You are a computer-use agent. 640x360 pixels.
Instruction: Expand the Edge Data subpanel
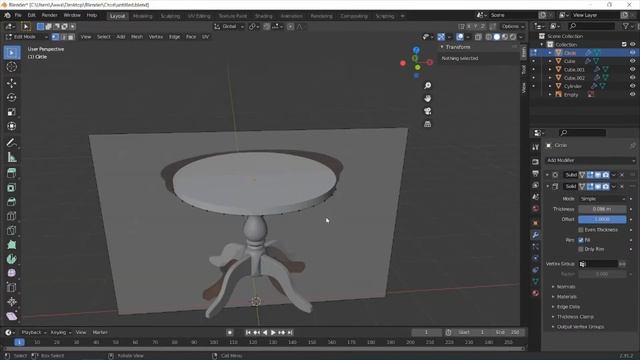pos(568,307)
